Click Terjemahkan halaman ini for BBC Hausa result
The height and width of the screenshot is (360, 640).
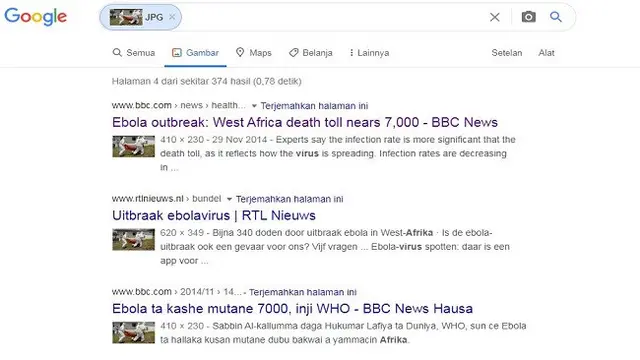(302, 292)
